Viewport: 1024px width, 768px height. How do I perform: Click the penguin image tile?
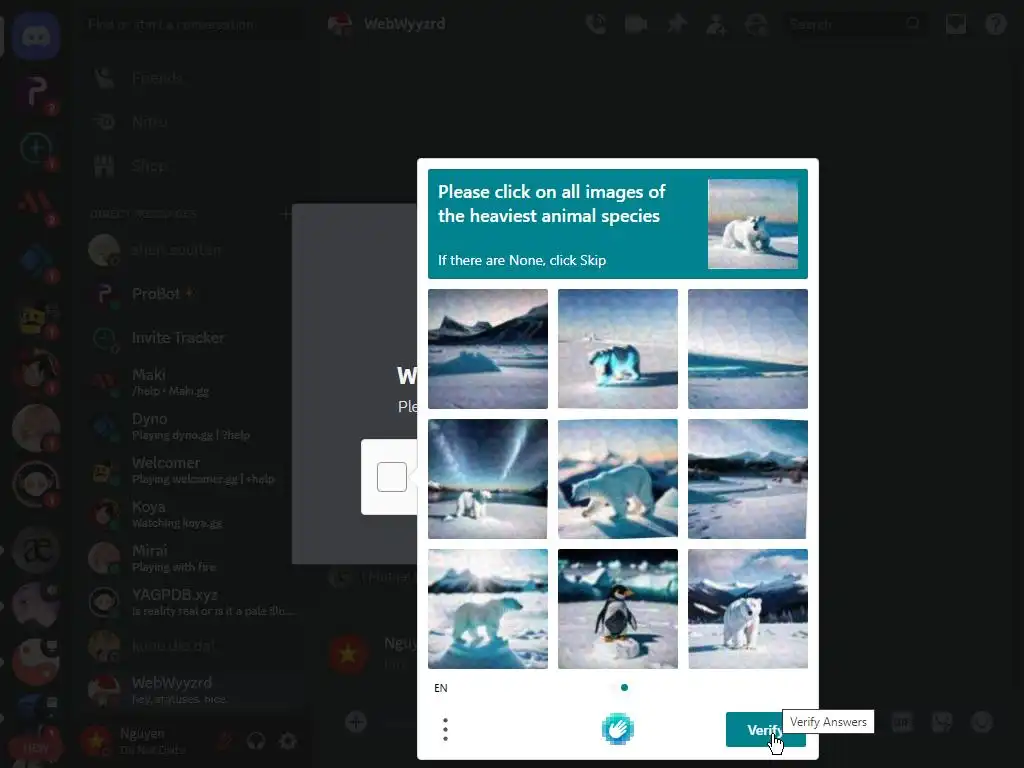click(618, 609)
